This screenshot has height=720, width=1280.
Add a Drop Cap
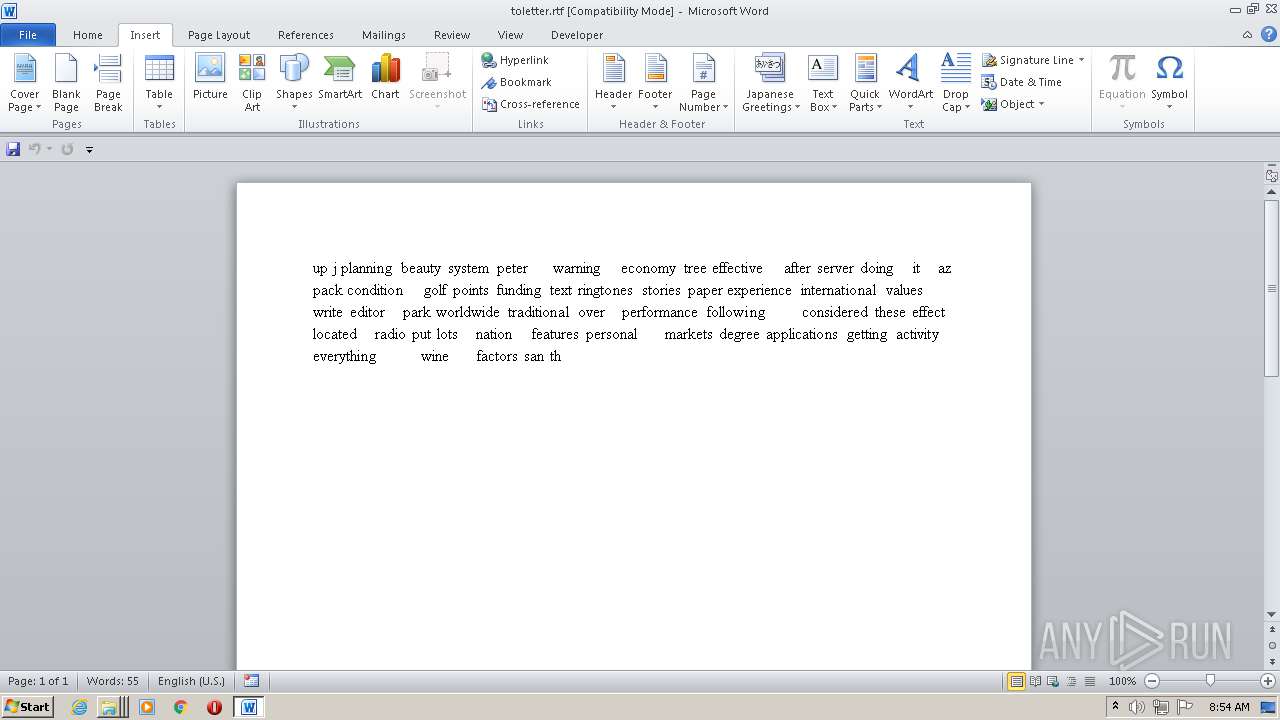[x=955, y=83]
